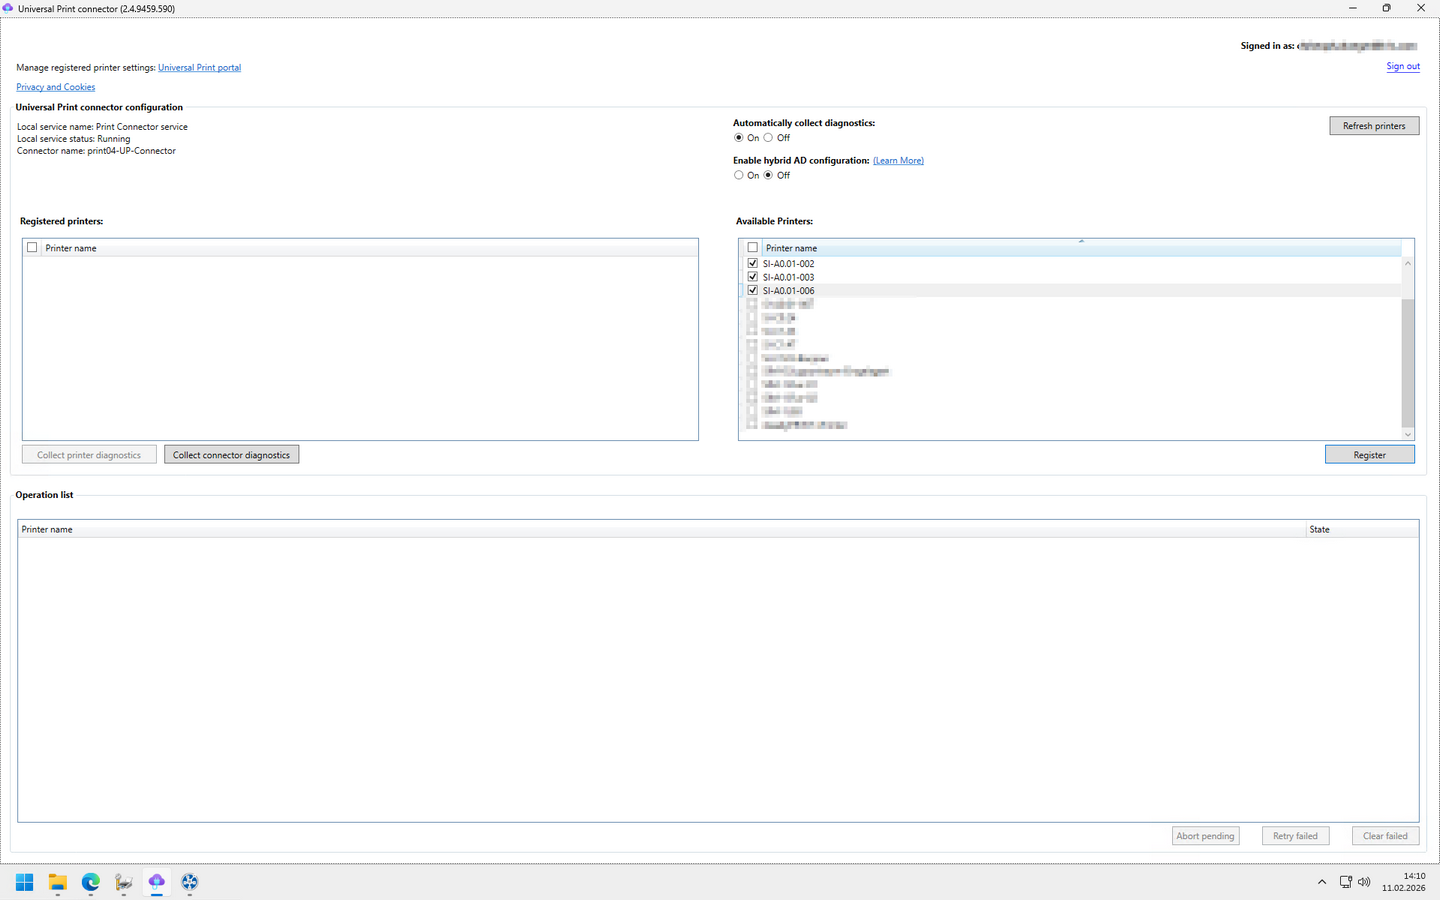
Task: Select all available printers header checkbox
Action: [x=753, y=248]
